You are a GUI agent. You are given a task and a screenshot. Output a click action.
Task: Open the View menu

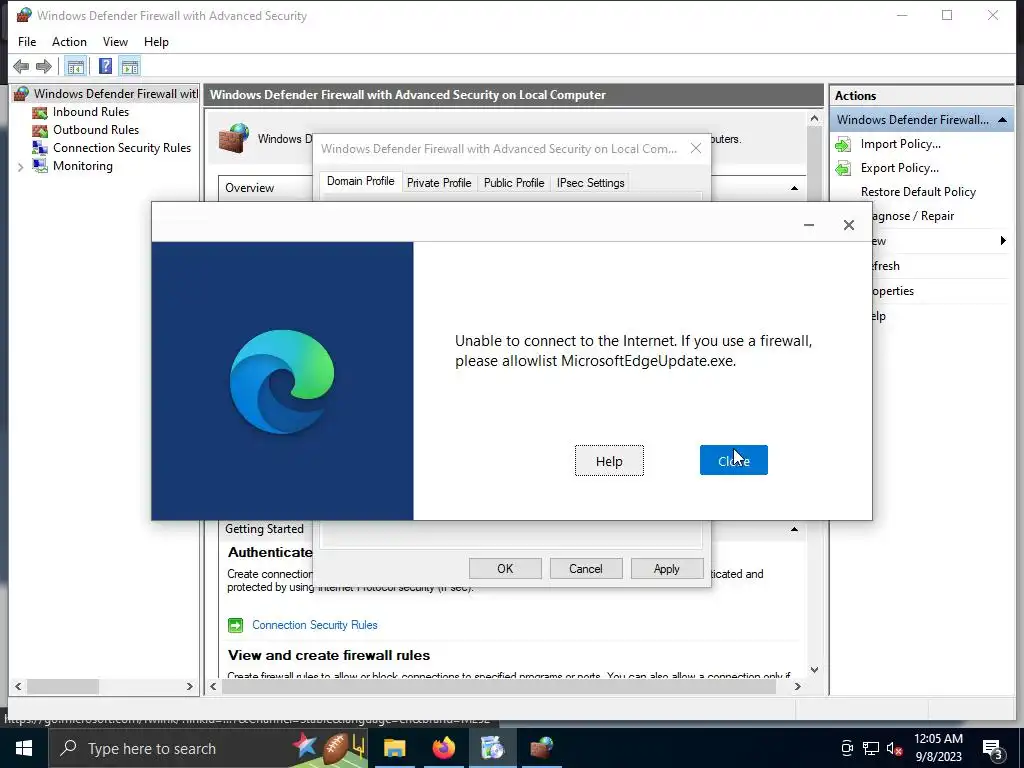tap(115, 42)
